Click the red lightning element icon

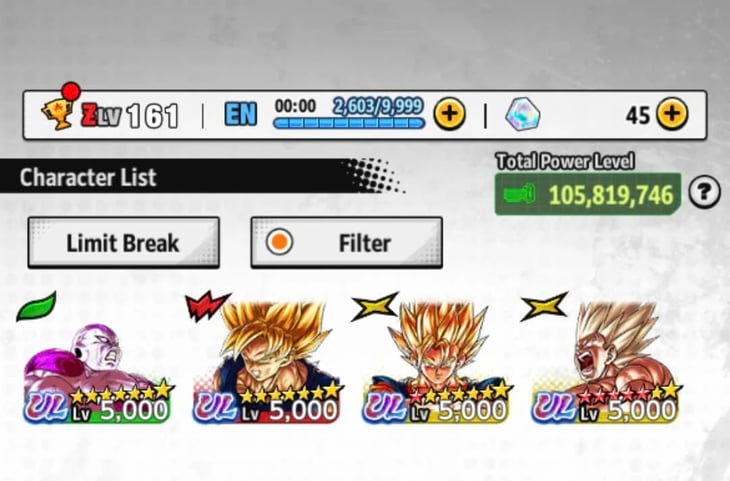click(x=207, y=305)
